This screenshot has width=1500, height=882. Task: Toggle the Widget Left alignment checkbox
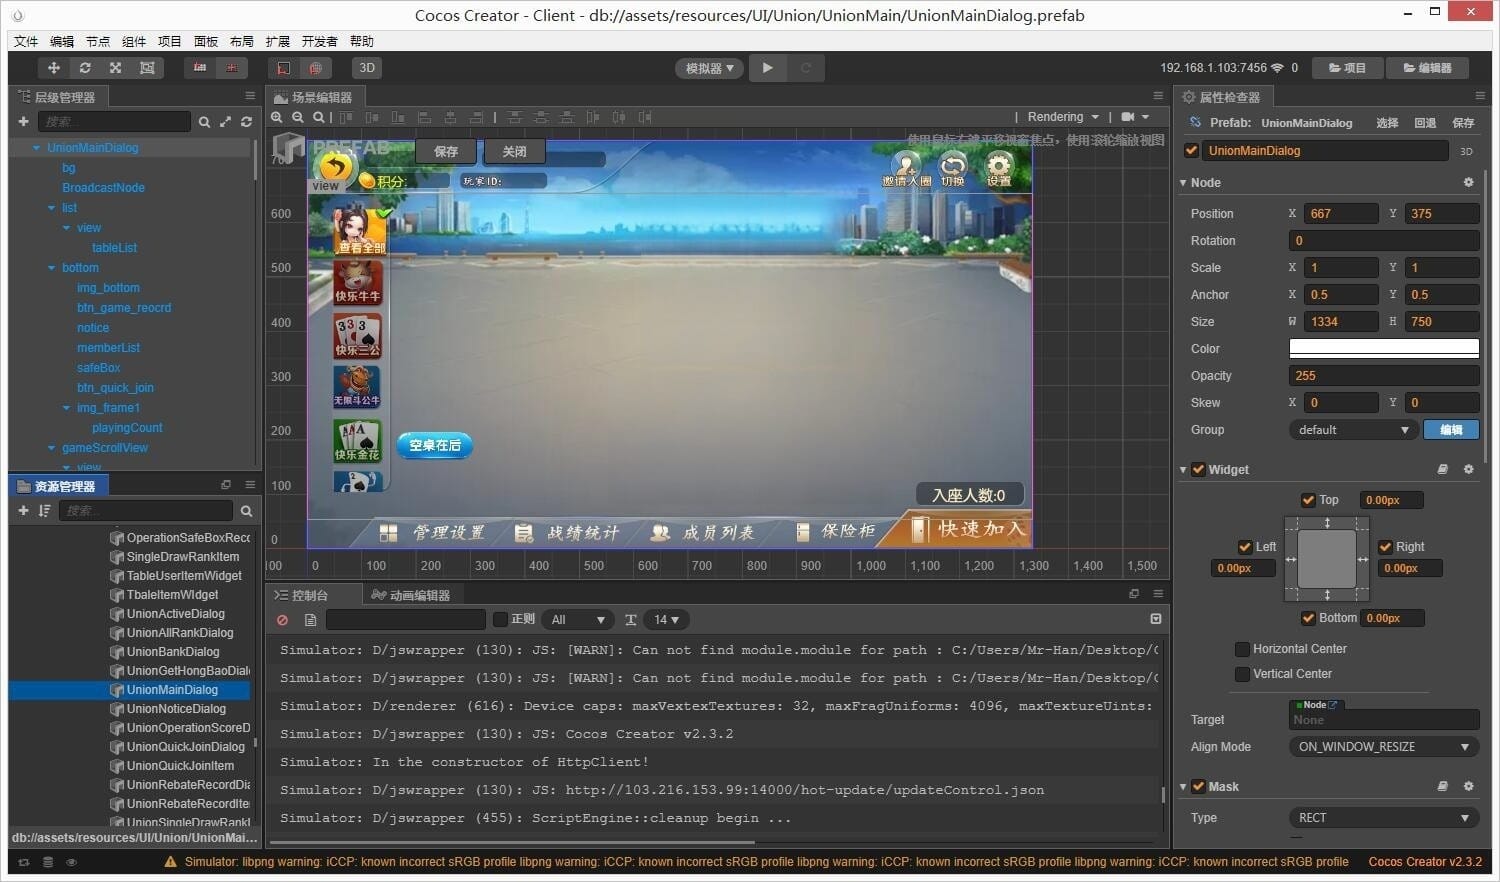click(1245, 547)
